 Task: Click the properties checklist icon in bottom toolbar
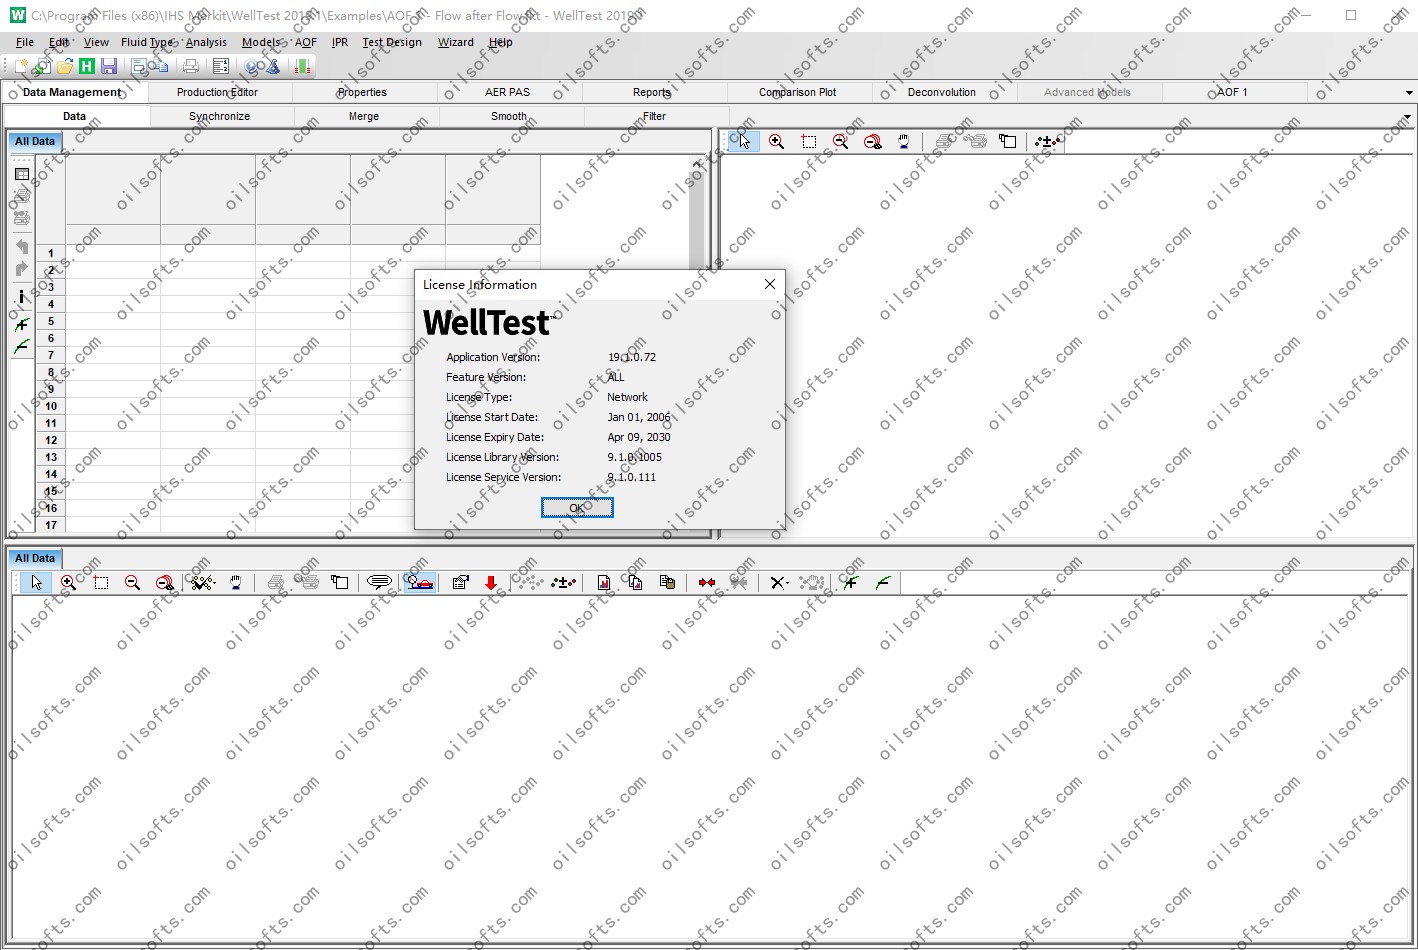click(x=460, y=582)
